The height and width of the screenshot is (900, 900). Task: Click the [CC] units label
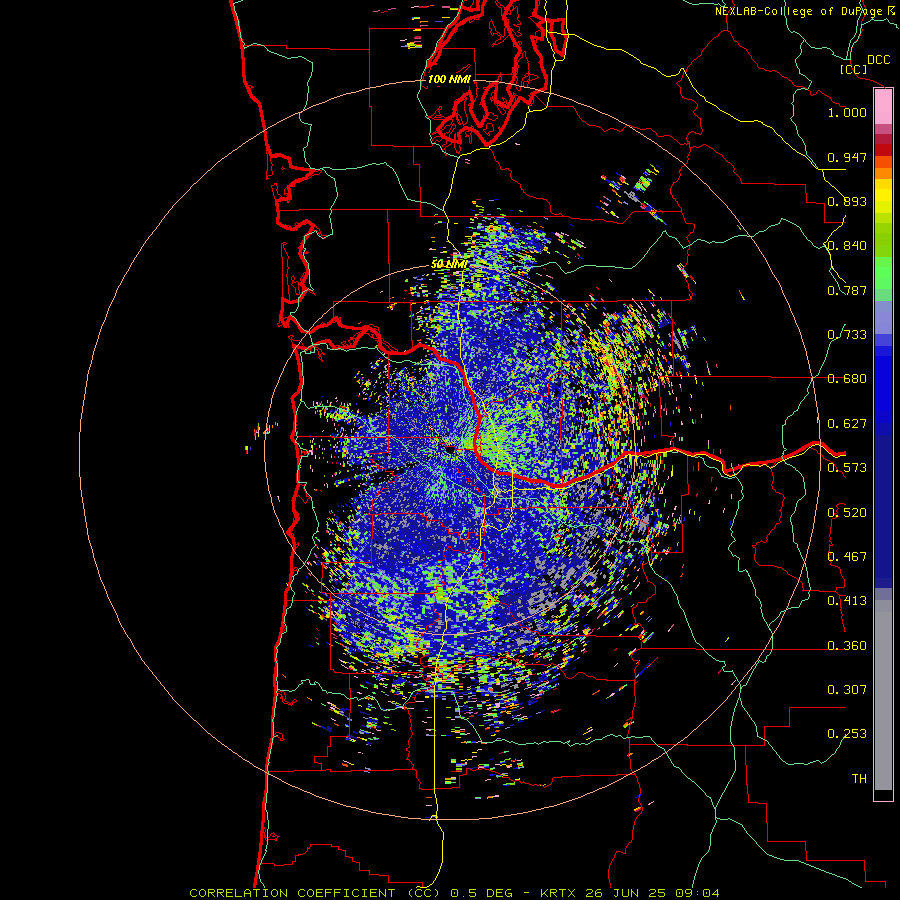pyautogui.click(x=853, y=69)
